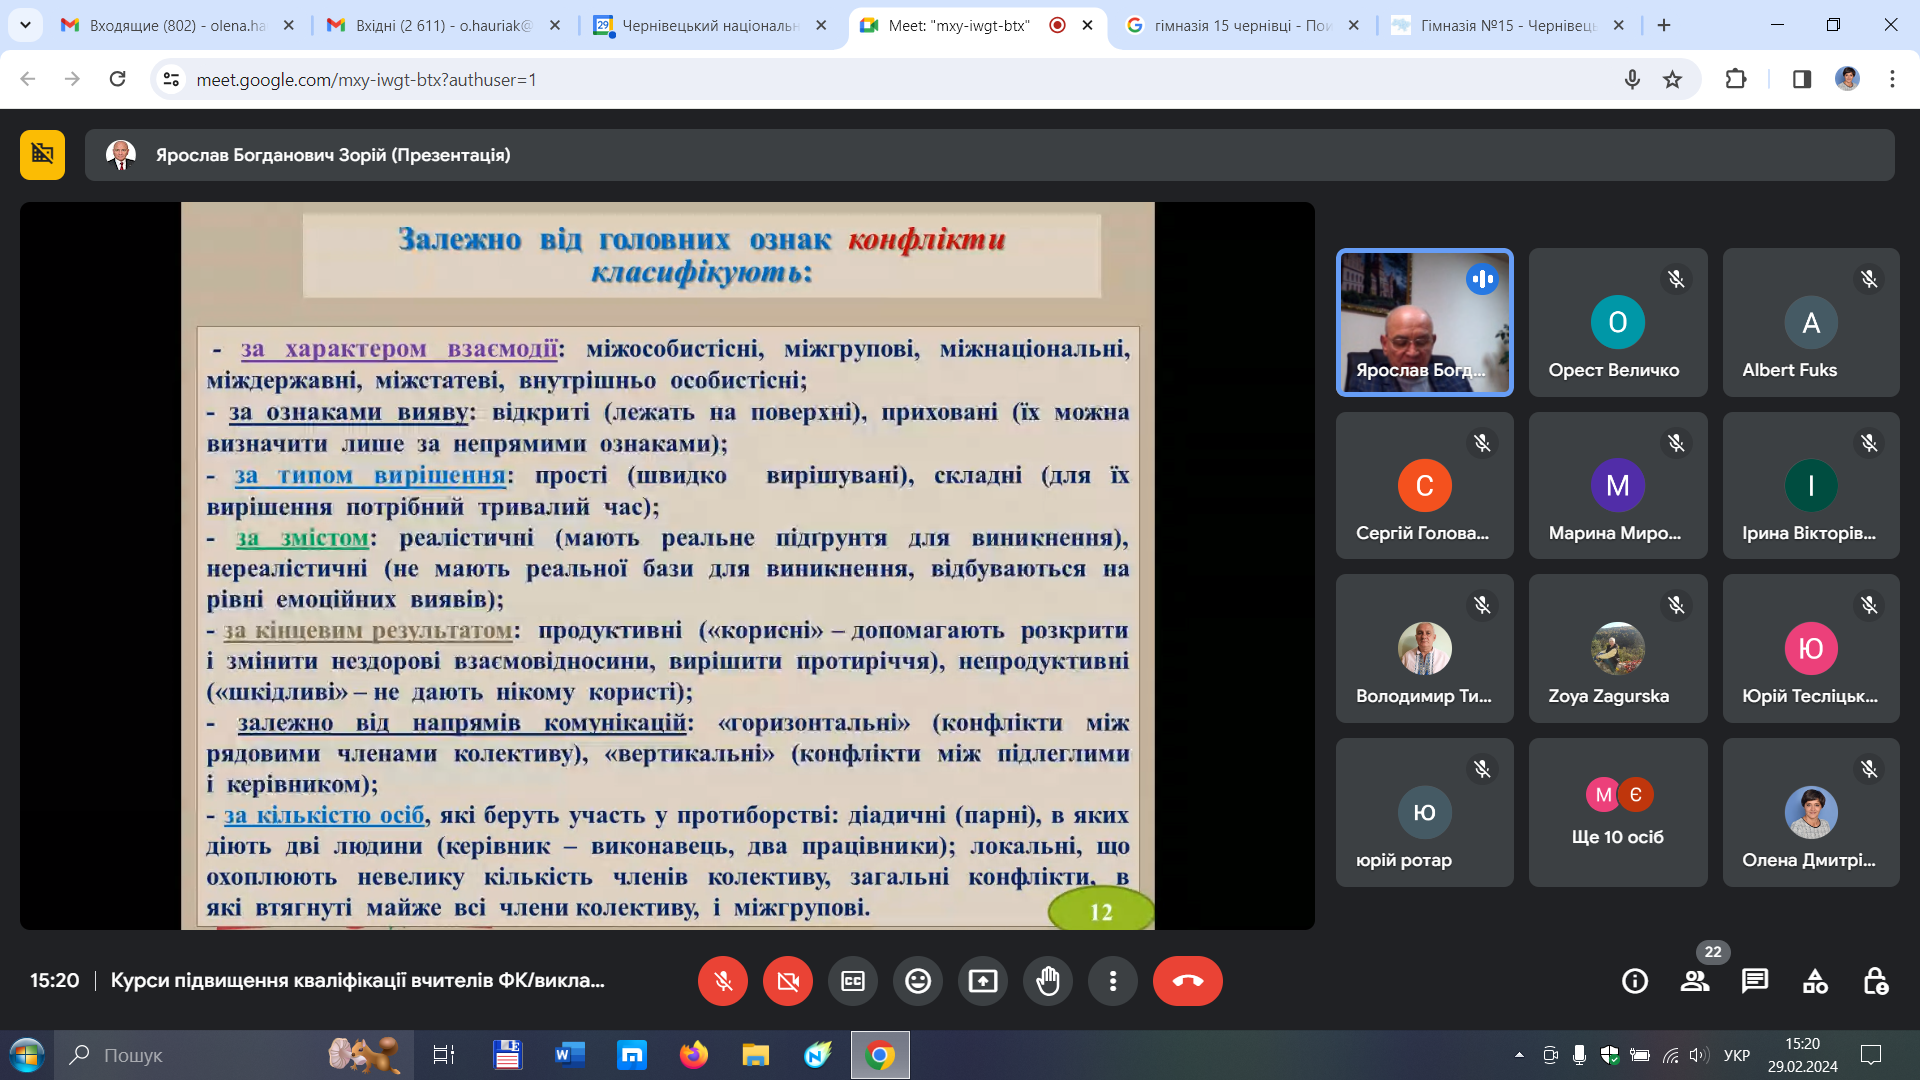This screenshot has height=1080, width=1920.
Task: Turn on closed captions
Action: coord(853,981)
